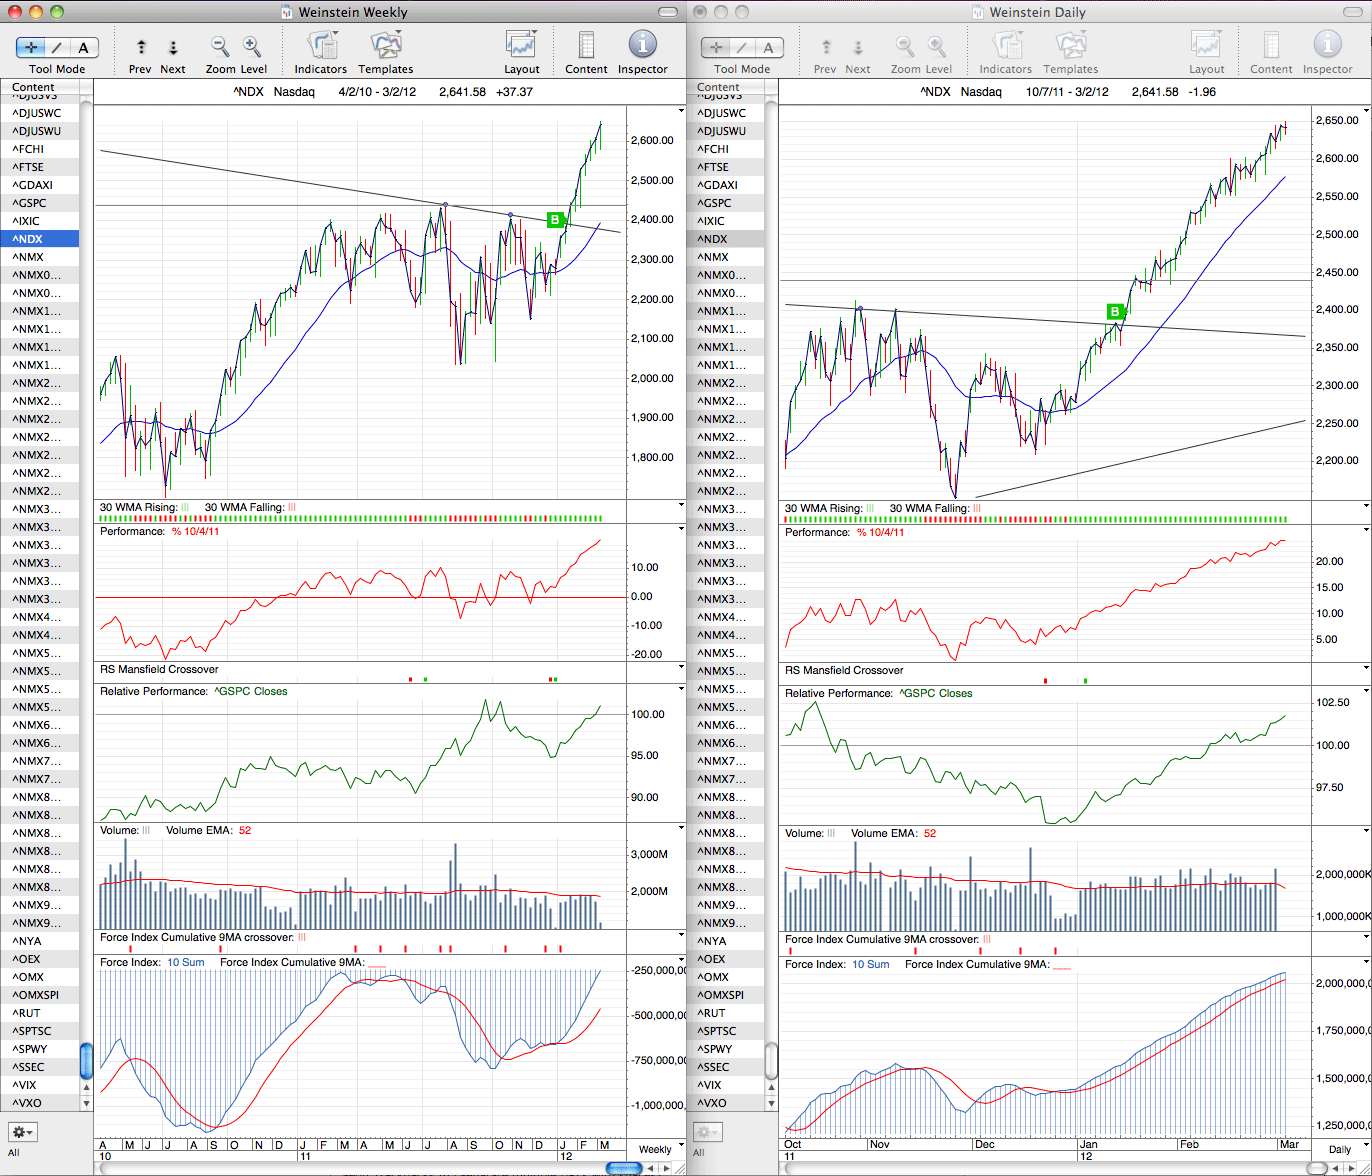
Task: Select ^GSPC in Weekly symbol list
Action: point(40,203)
